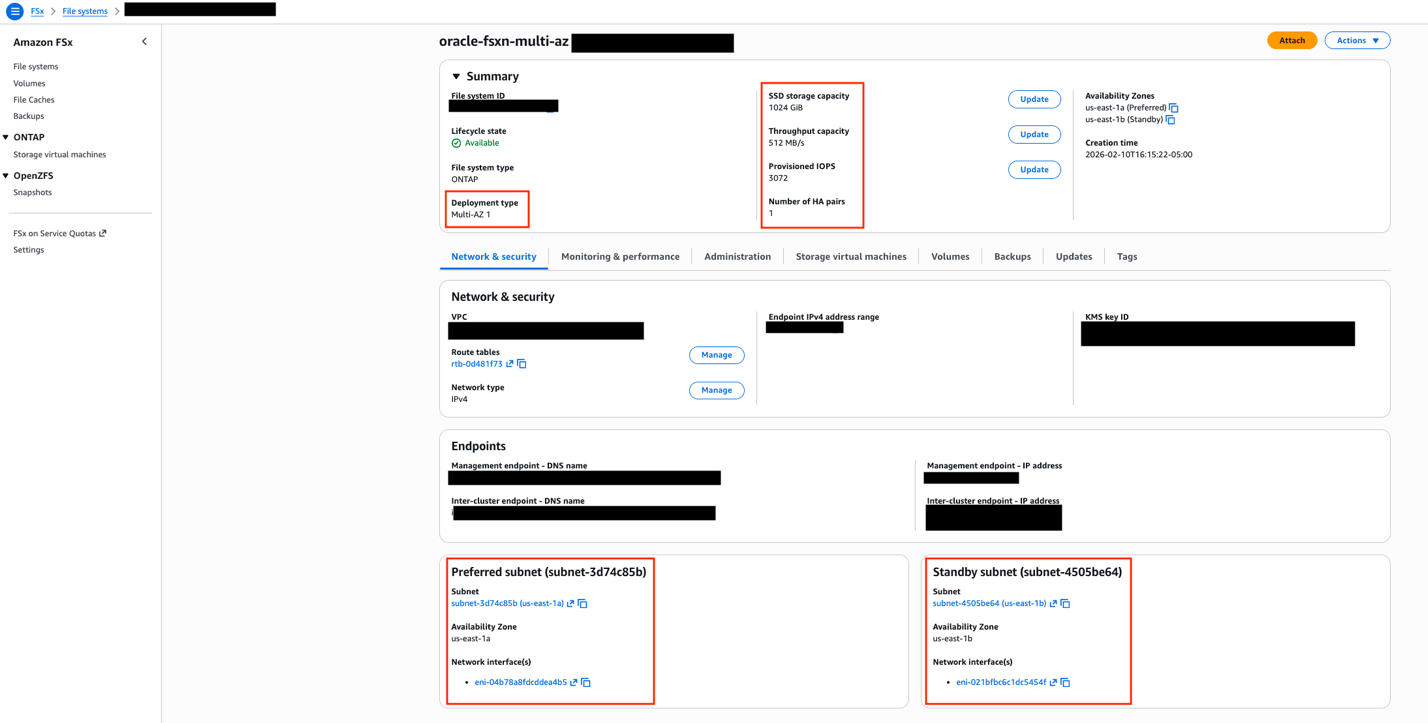The image size is (1428, 723).
Task: Open the Storage virtual machines tab
Action: (851, 257)
